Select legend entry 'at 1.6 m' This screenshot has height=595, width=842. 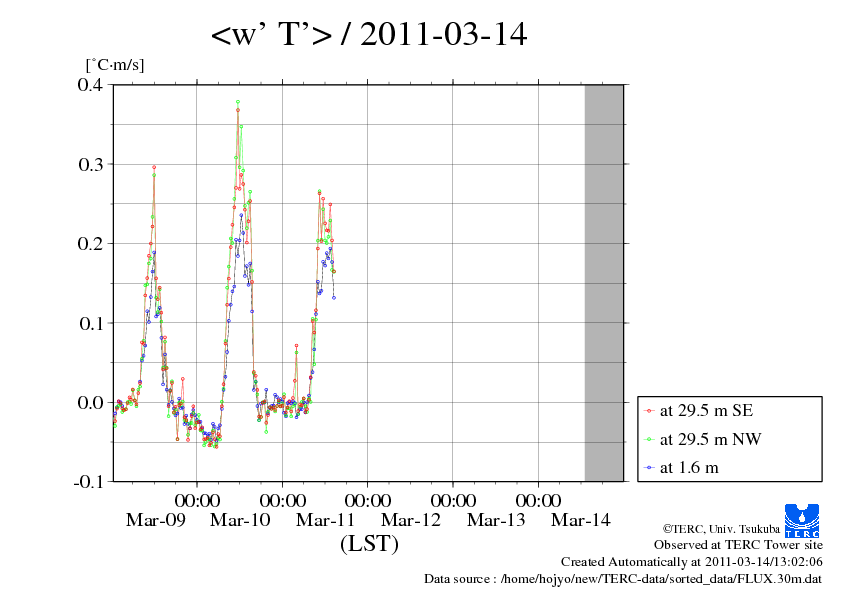689,468
